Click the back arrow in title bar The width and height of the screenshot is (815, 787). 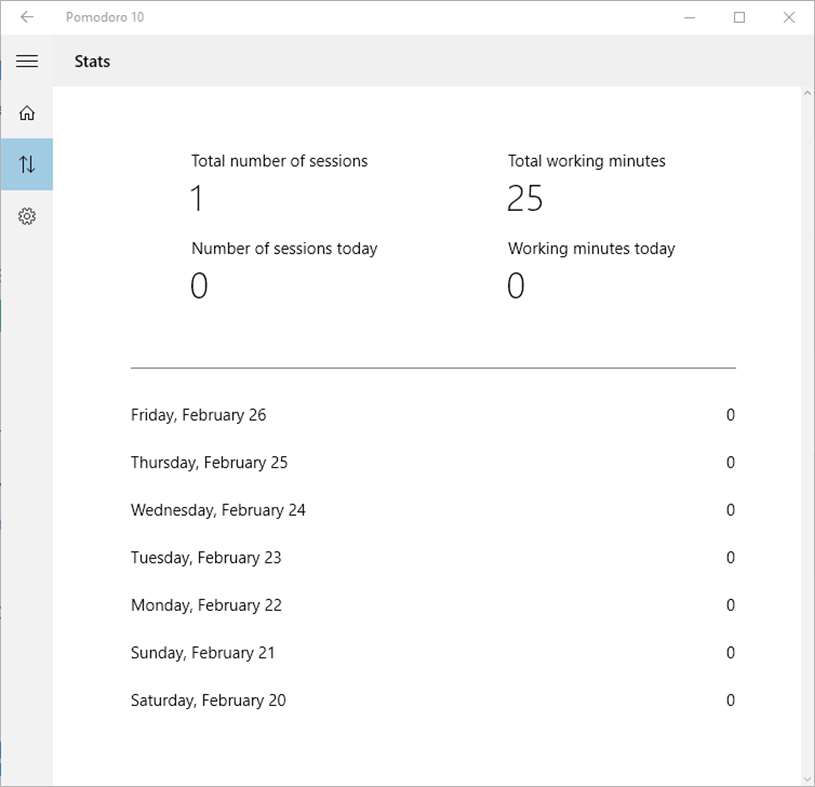[27, 17]
